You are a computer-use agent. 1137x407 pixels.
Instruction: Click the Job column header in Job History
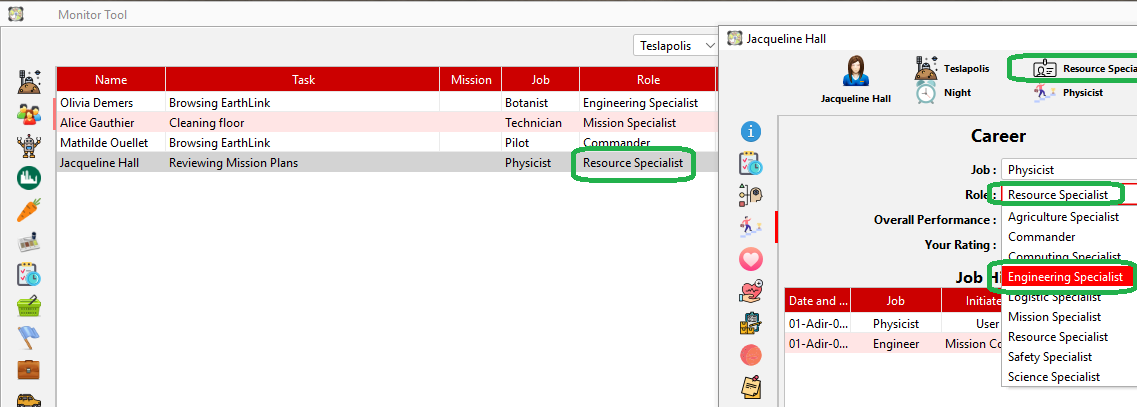tap(896, 300)
